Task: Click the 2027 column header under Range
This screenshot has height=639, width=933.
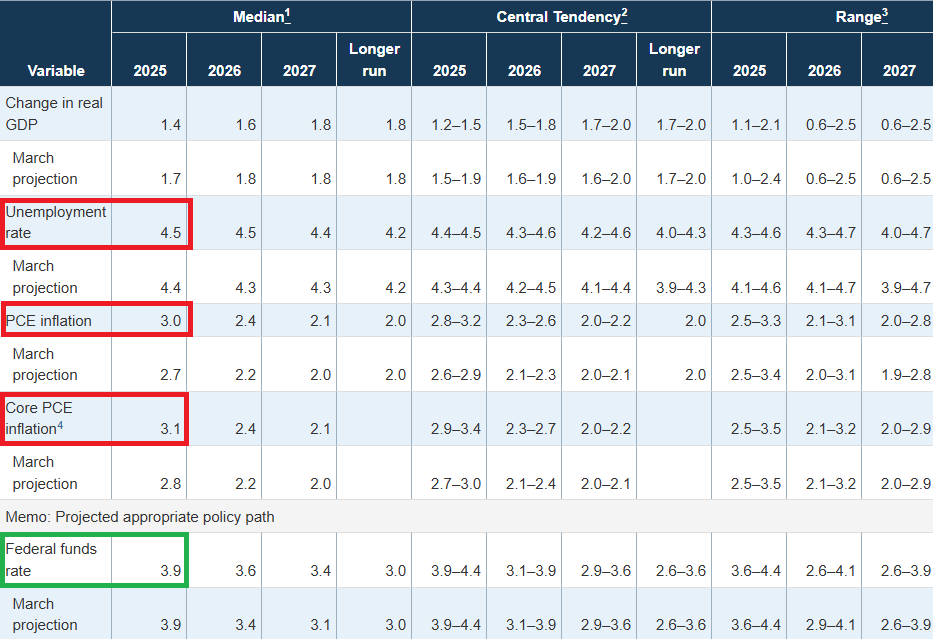Action: click(x=899, y=70)
